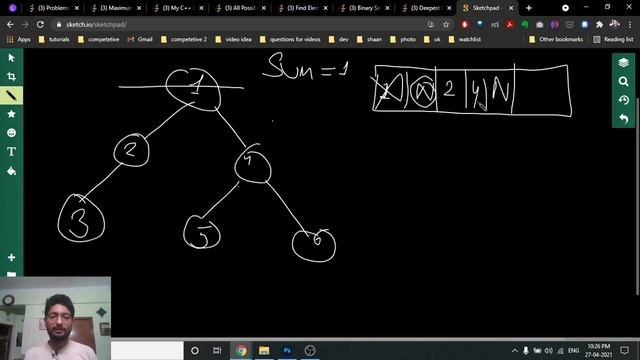Open the smiley clipart tool
640x360 pixels.
coord(11,133)
